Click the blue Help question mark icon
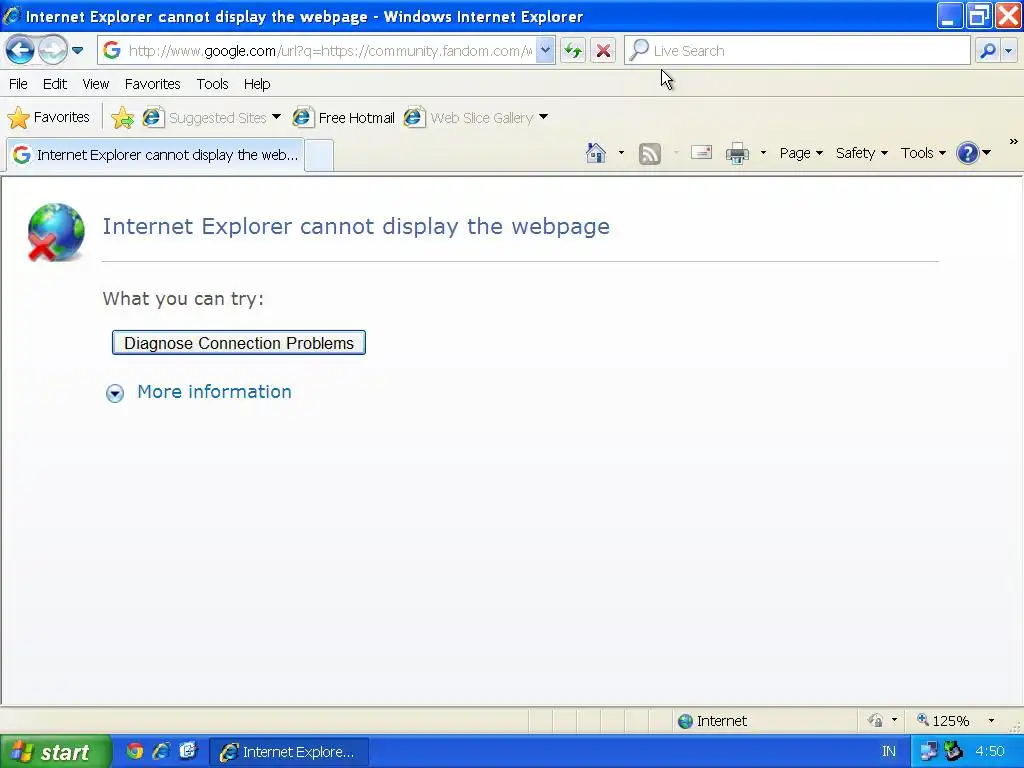Image resolution: width=1024 pixels, height=768 pixels. coord(967,153)
